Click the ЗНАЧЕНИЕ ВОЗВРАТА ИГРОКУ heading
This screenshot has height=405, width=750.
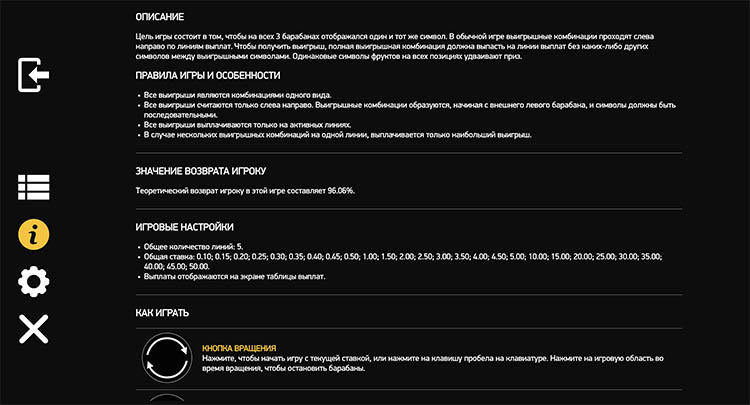pos(200,171)
